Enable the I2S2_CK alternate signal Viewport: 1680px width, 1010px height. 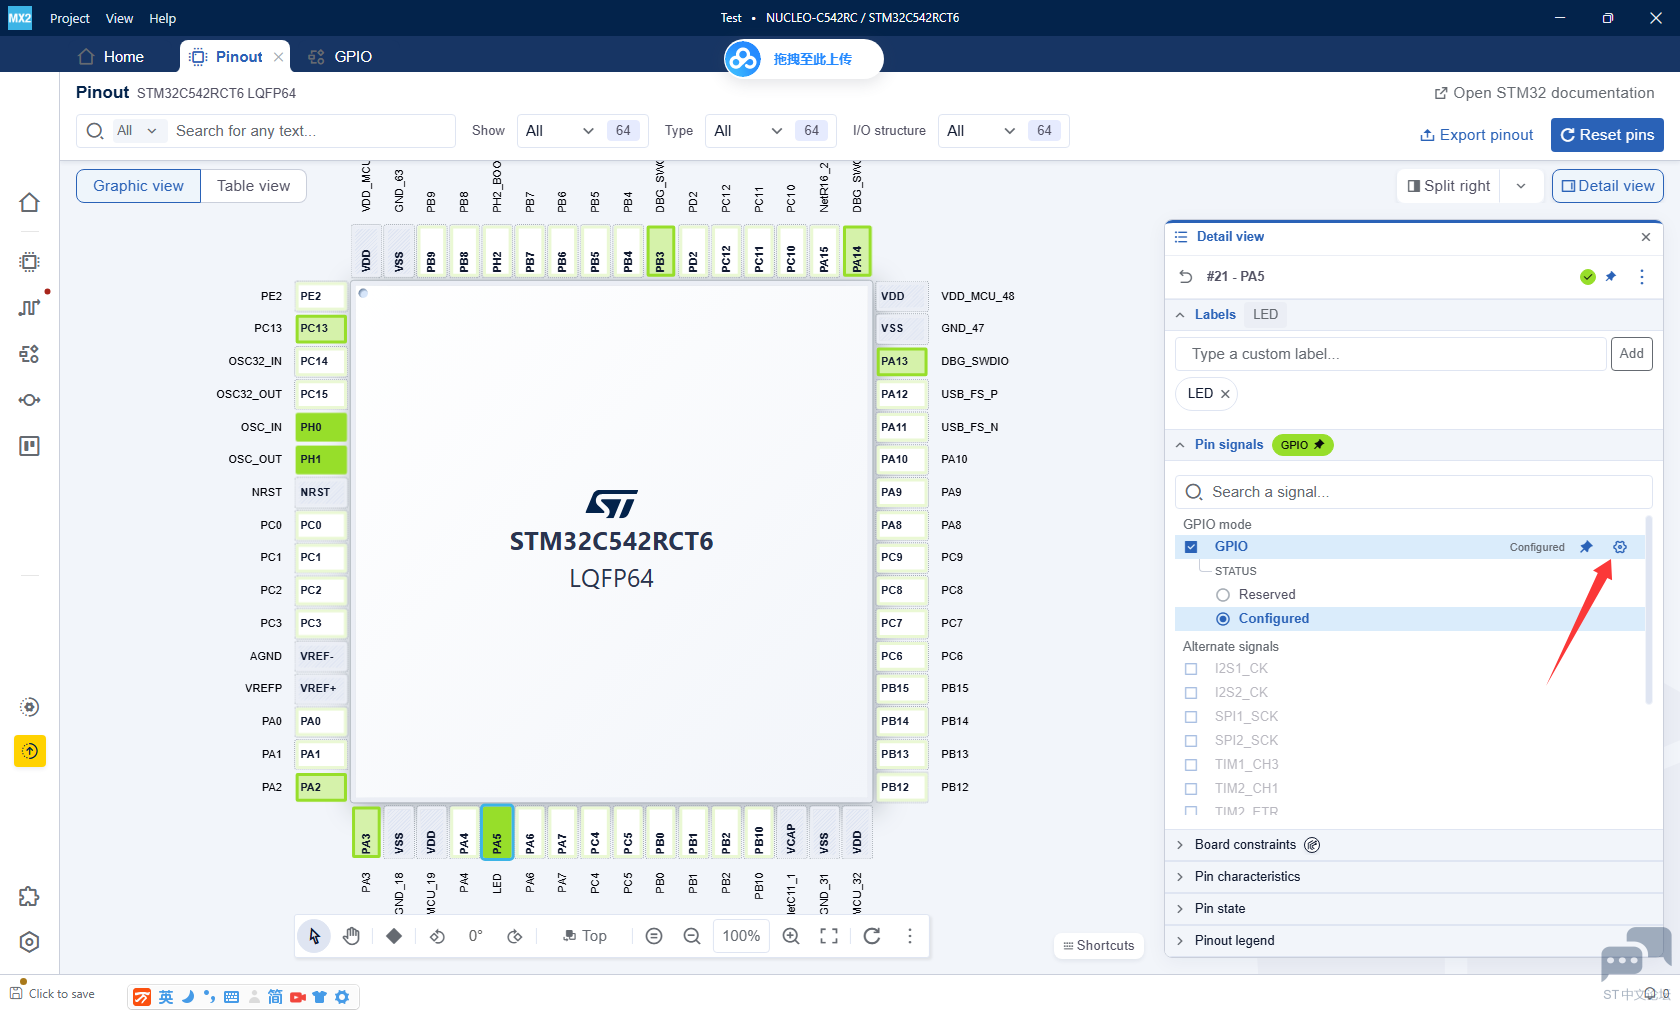[1191, 693]
